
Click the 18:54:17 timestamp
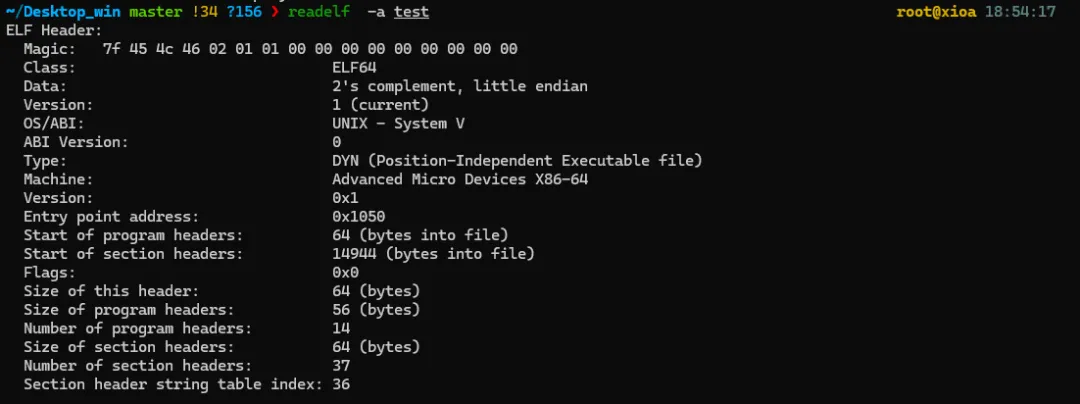pos(1033,12)
